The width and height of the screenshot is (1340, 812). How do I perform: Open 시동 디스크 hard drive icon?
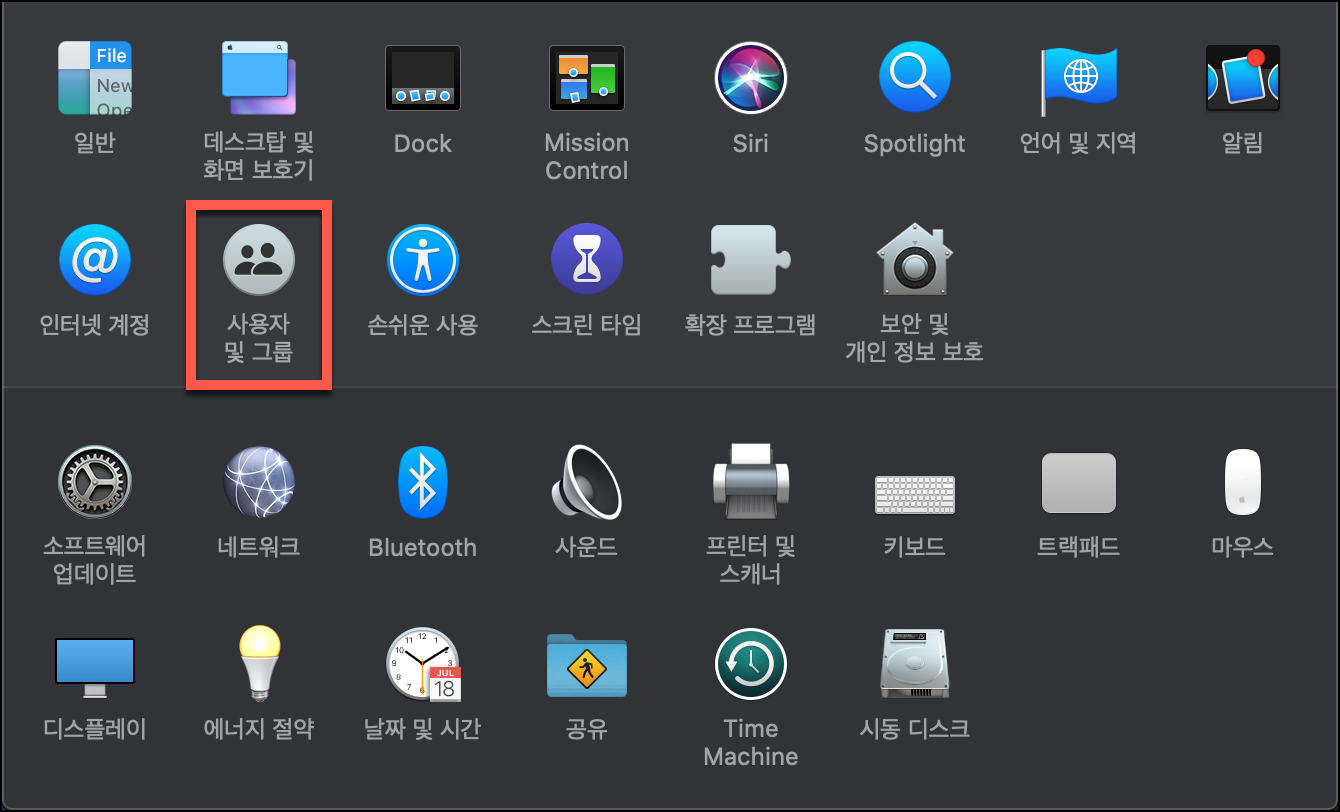click(915, 664)
